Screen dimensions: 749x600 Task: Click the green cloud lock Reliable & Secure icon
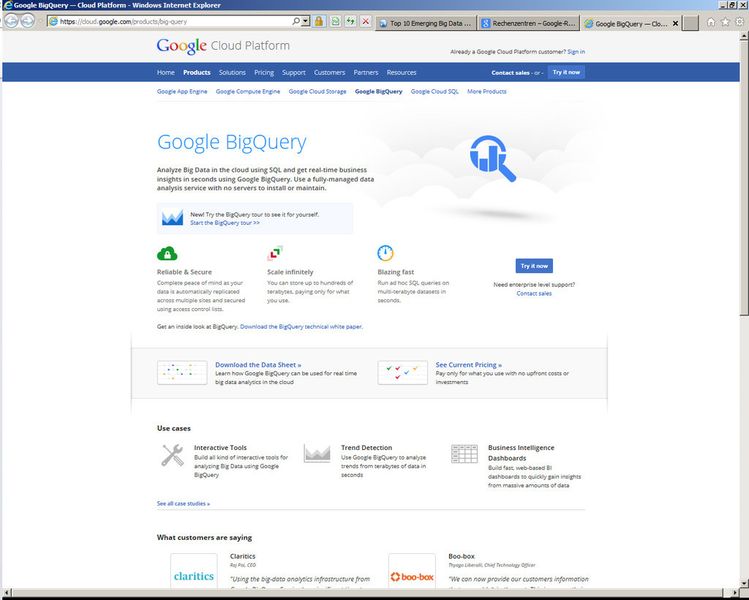tap(167, 253)
